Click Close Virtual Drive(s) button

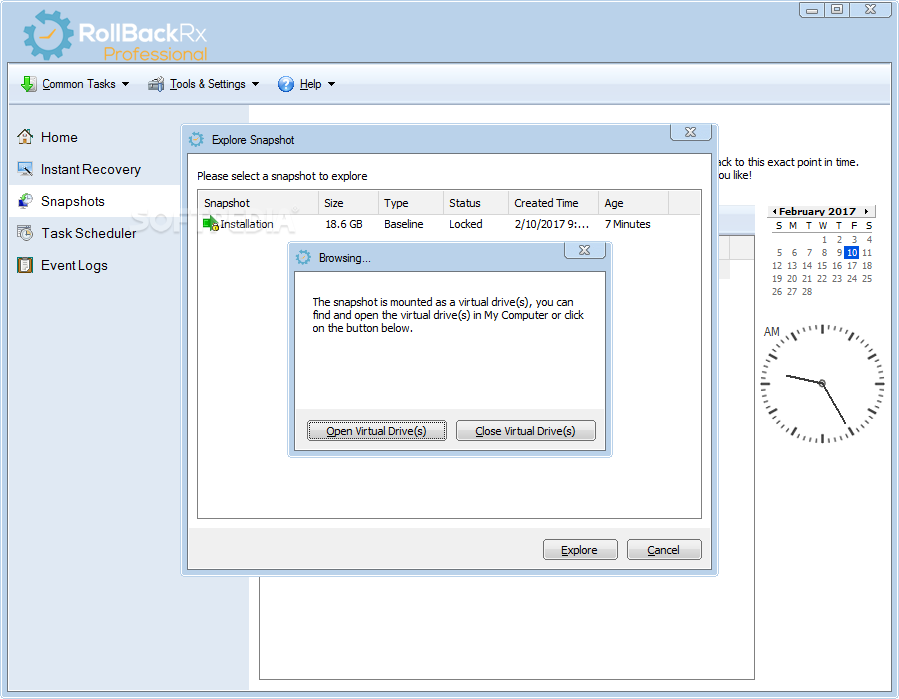[526, 431]
